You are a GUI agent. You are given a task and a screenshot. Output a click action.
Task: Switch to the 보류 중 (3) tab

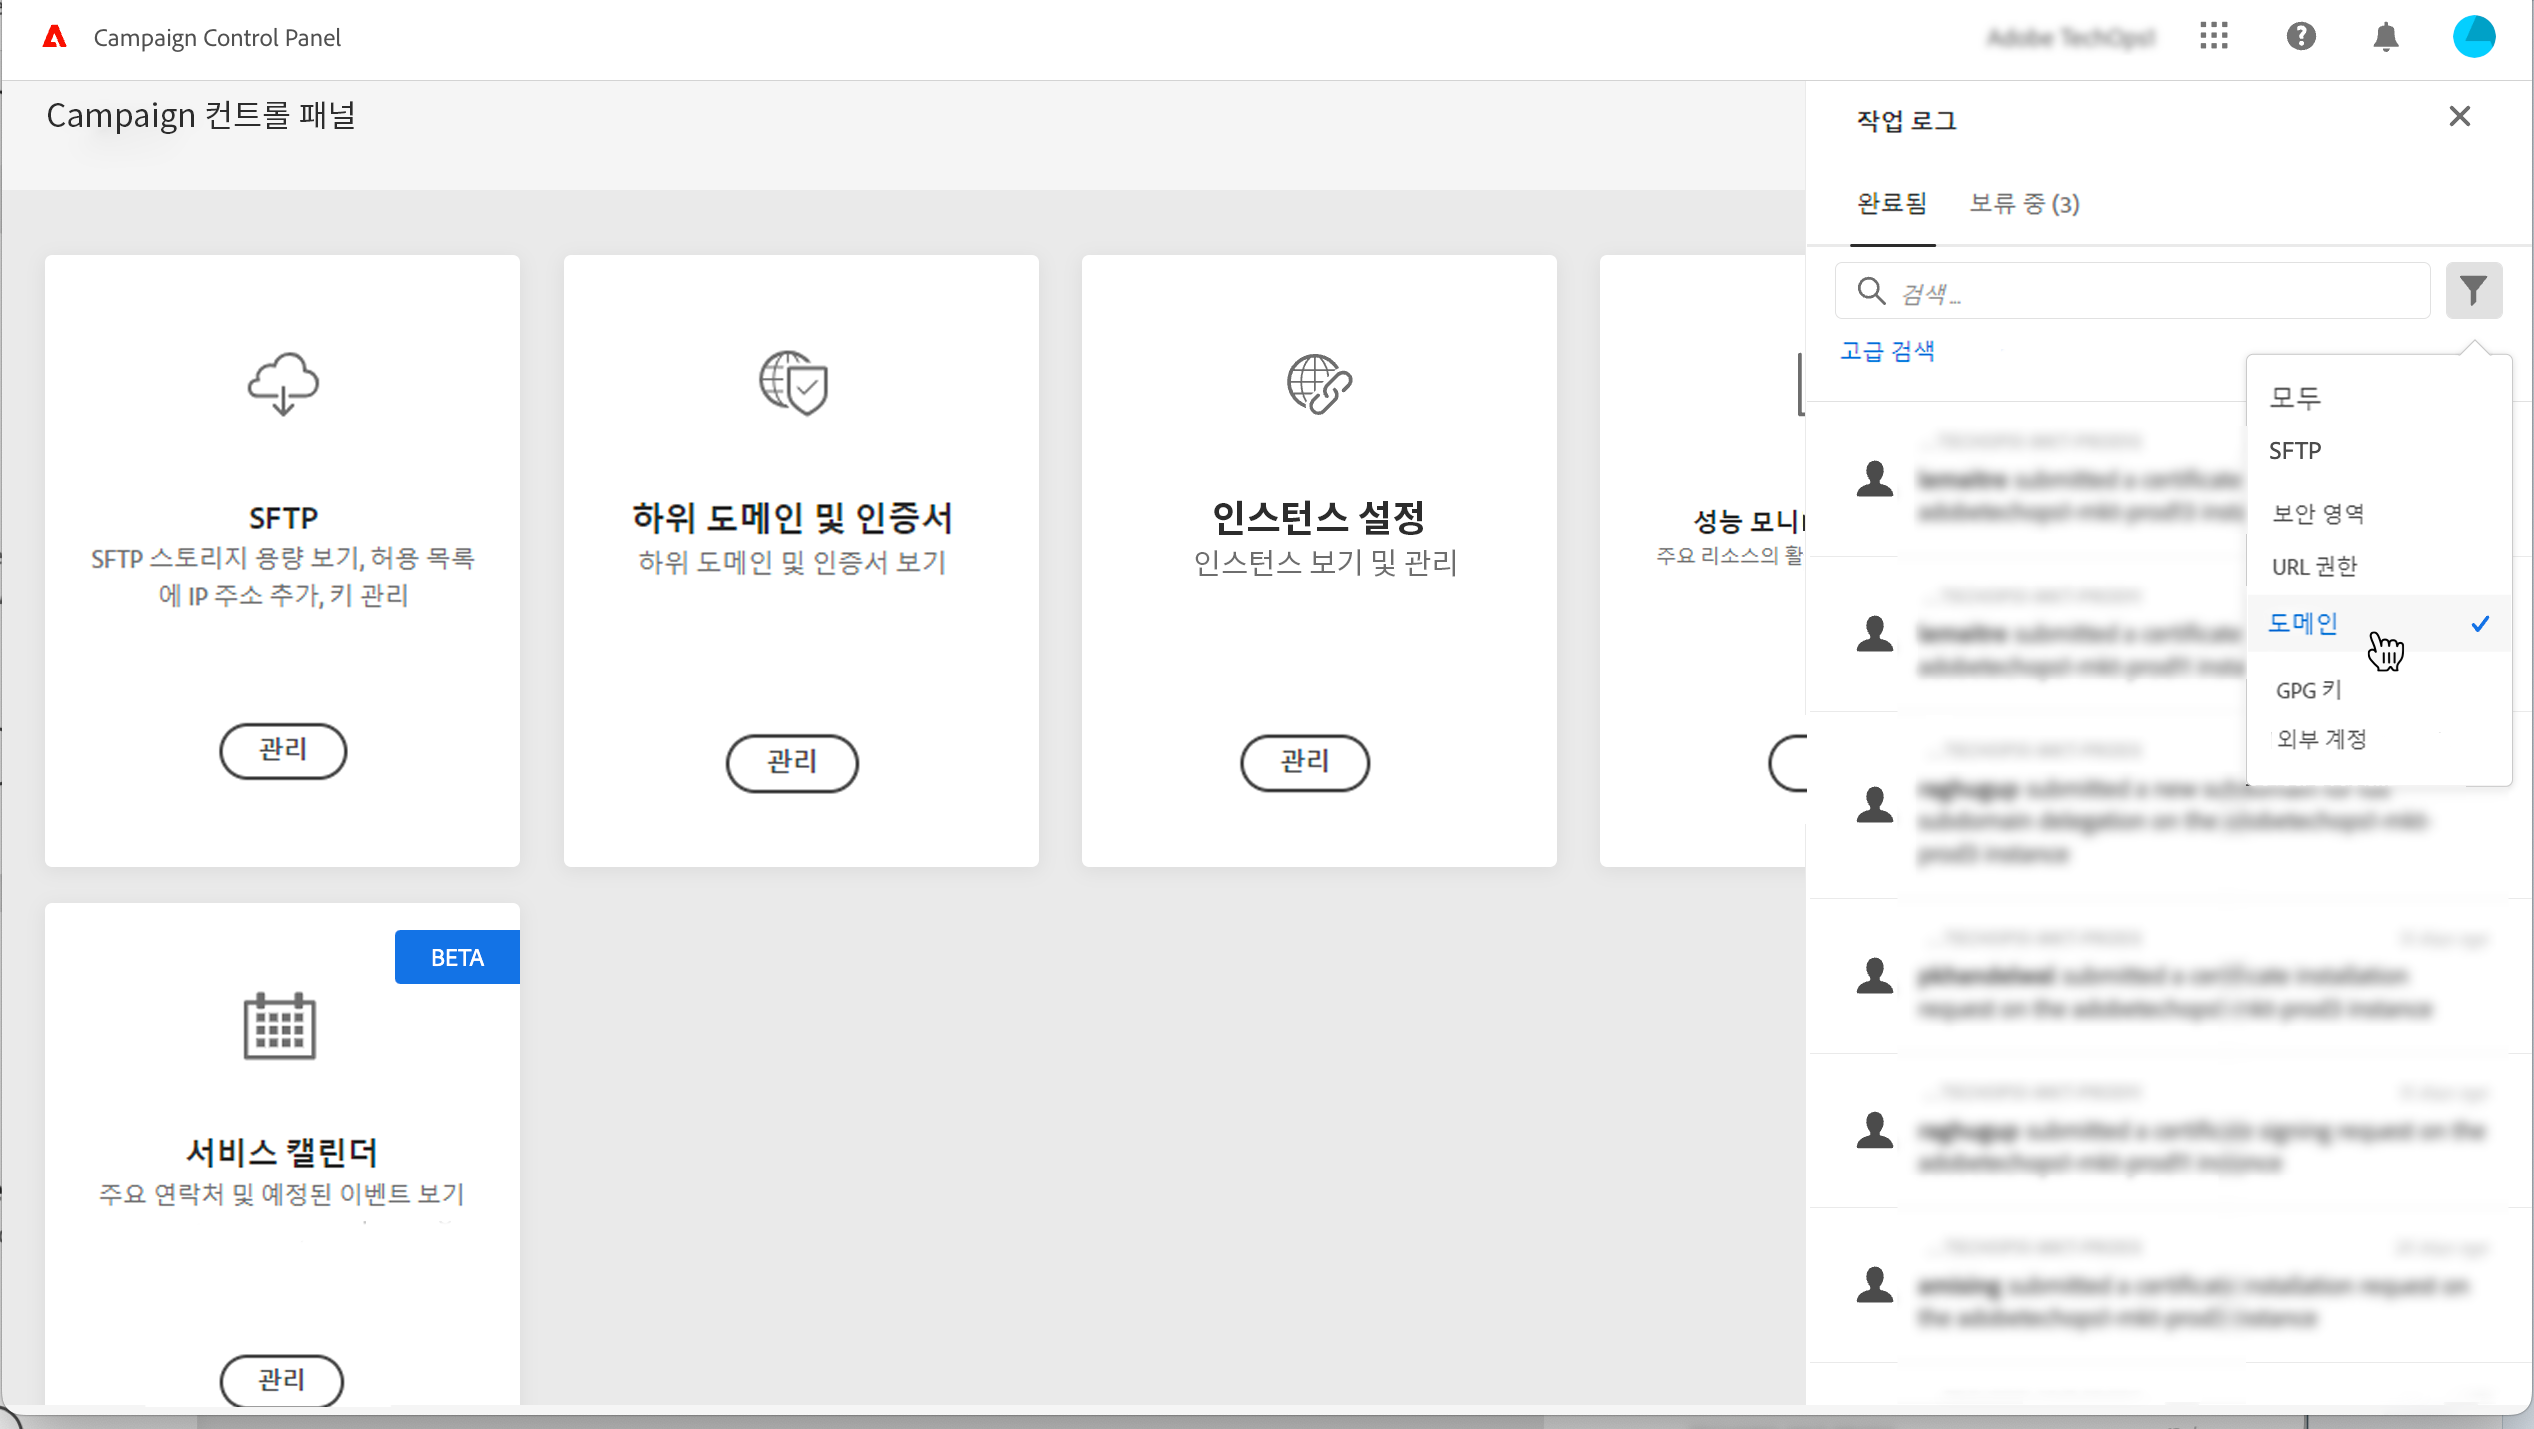pos(2024,204)
